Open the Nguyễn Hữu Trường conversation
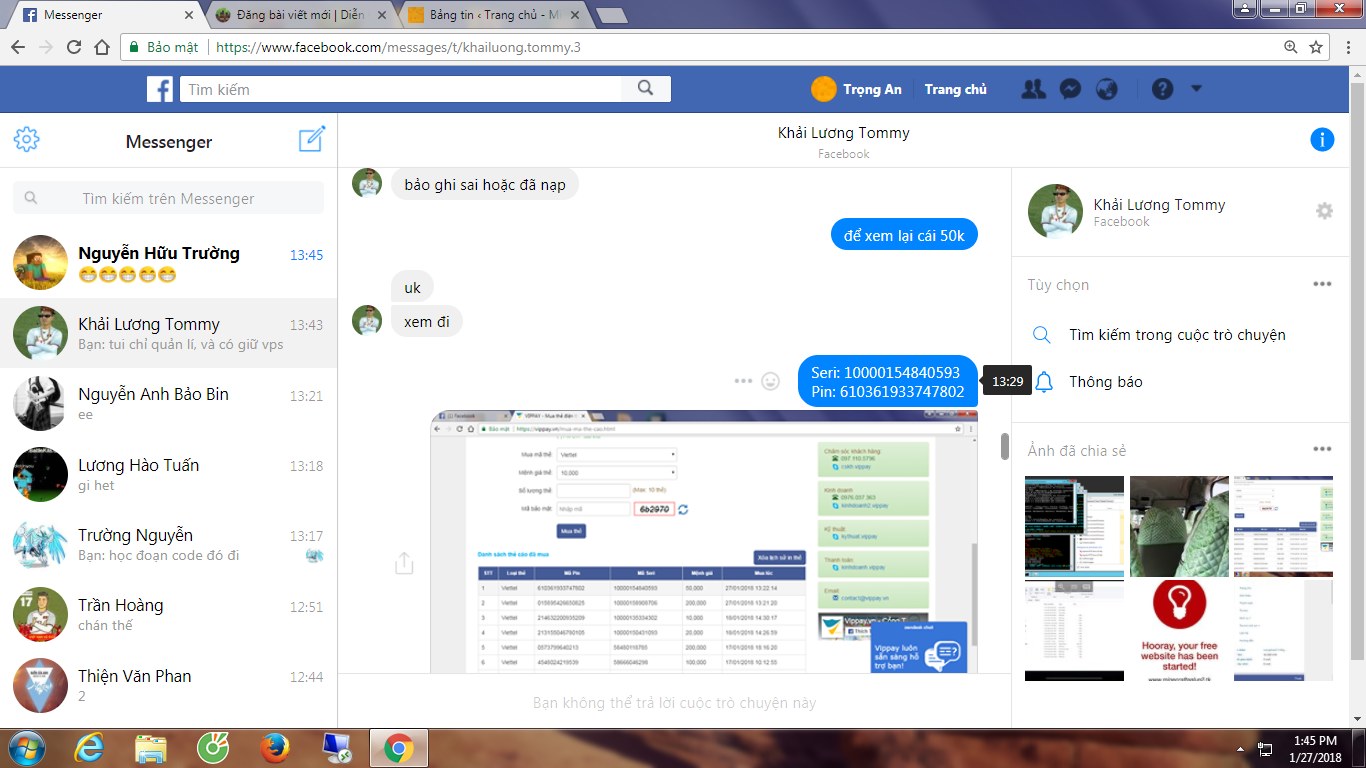This screenshot has height=768, width=1366. [169, 264]
